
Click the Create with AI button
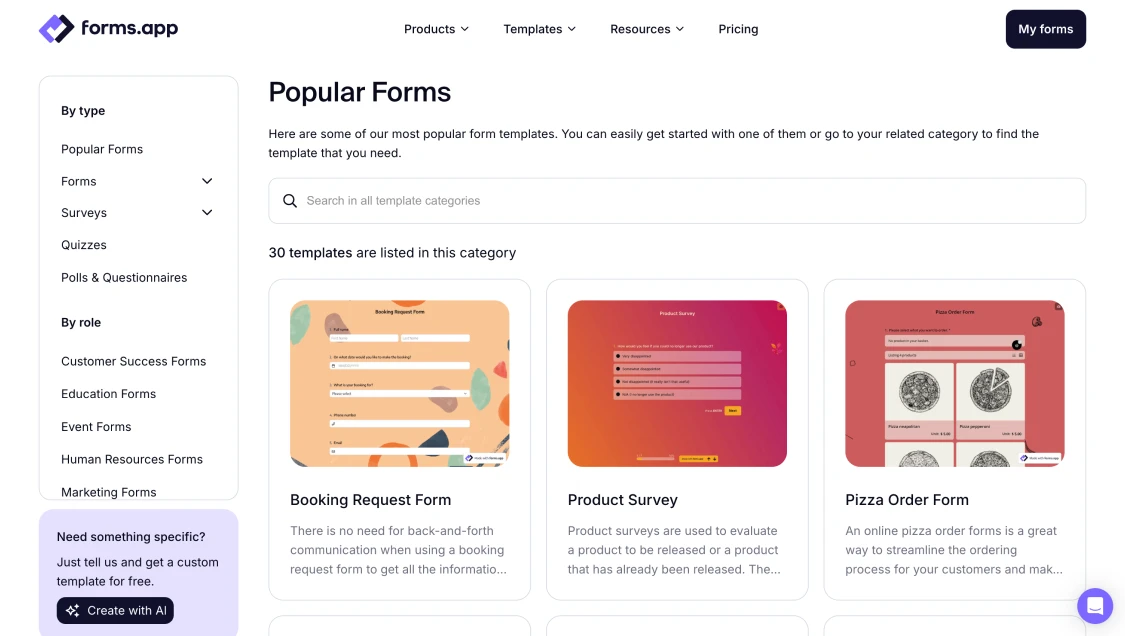tap(115, 610)
